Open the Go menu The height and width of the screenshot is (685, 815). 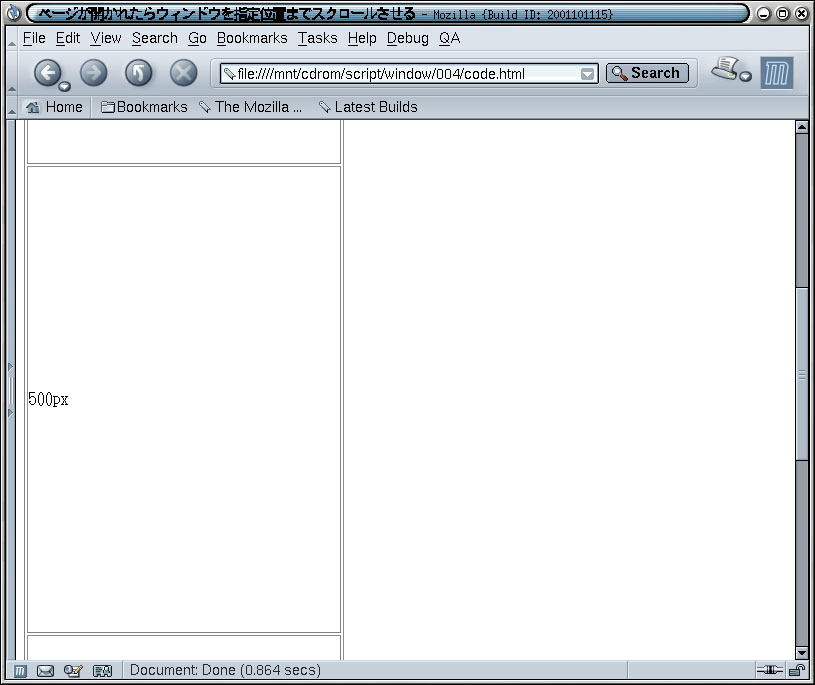197,38
